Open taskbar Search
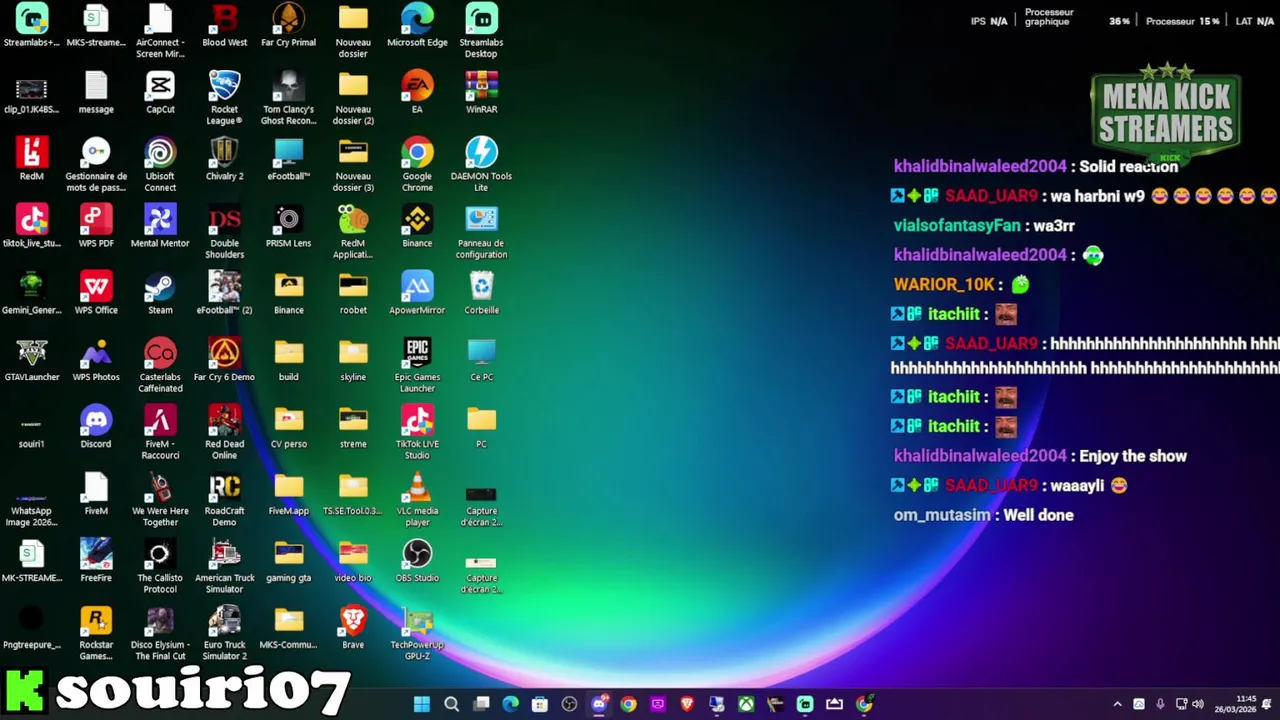This screenshot has width=1280, height=720. (451, 704)
